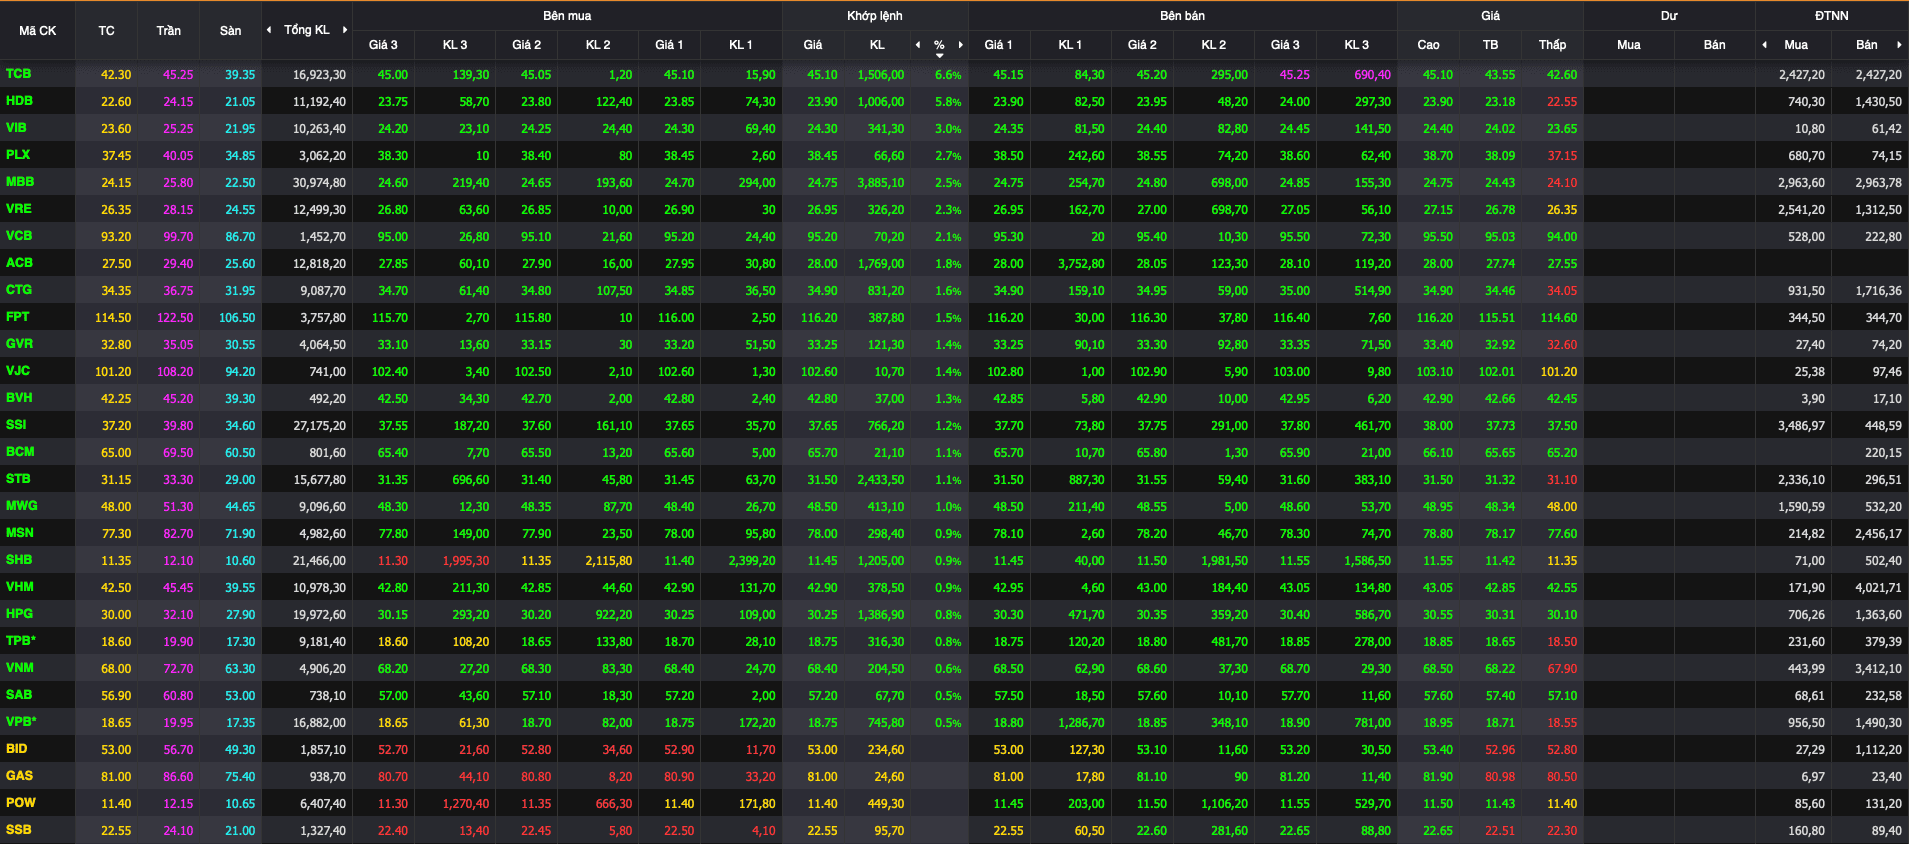Sort by the Tổng KL column header

[307, 30]
